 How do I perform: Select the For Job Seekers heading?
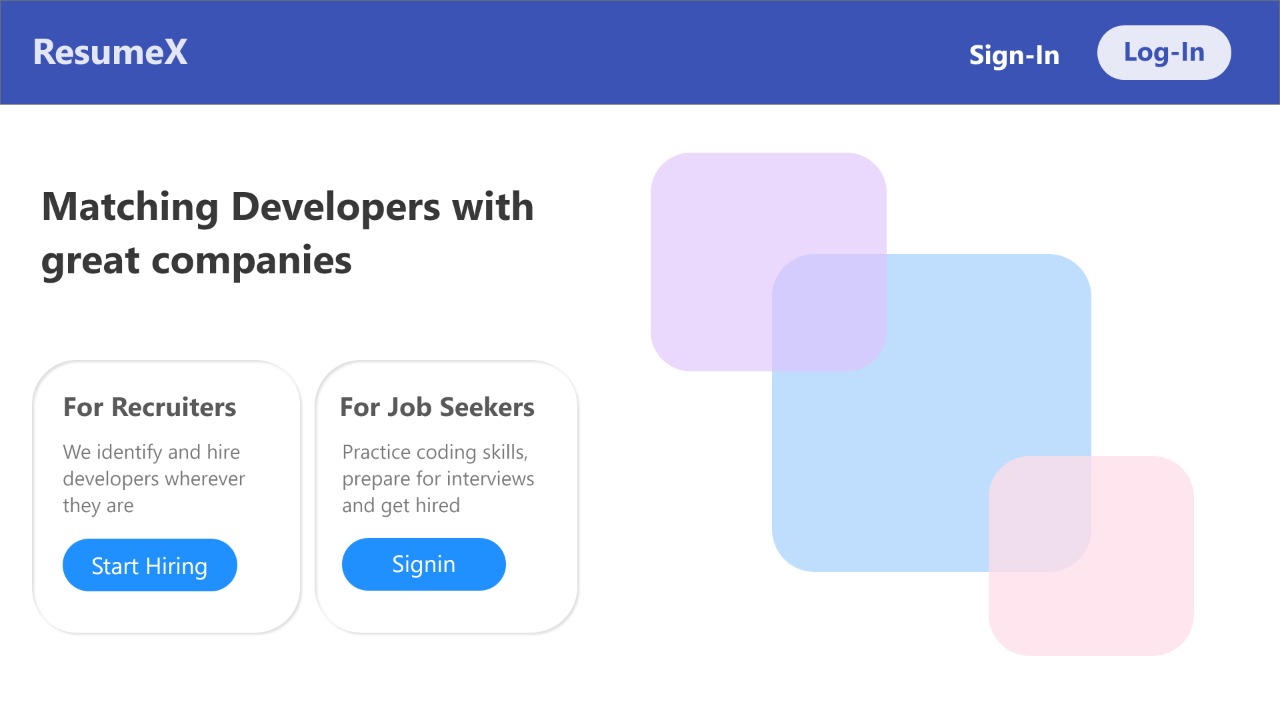pyautogui.click(x=437, y=407)
